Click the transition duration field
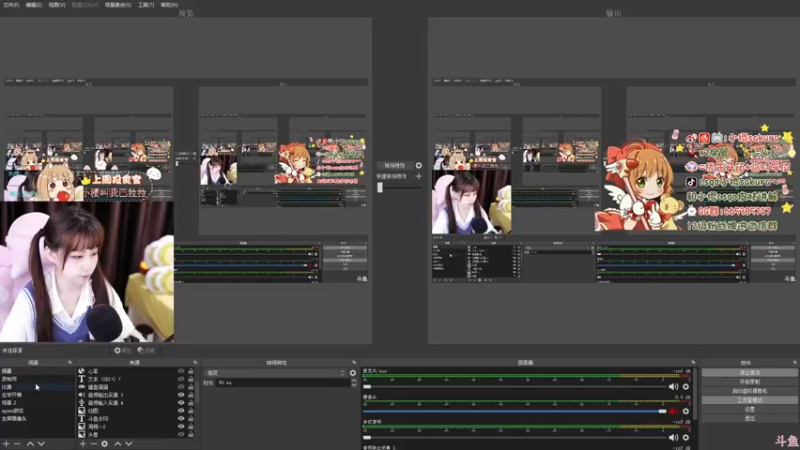 click(x=283, y=383)
